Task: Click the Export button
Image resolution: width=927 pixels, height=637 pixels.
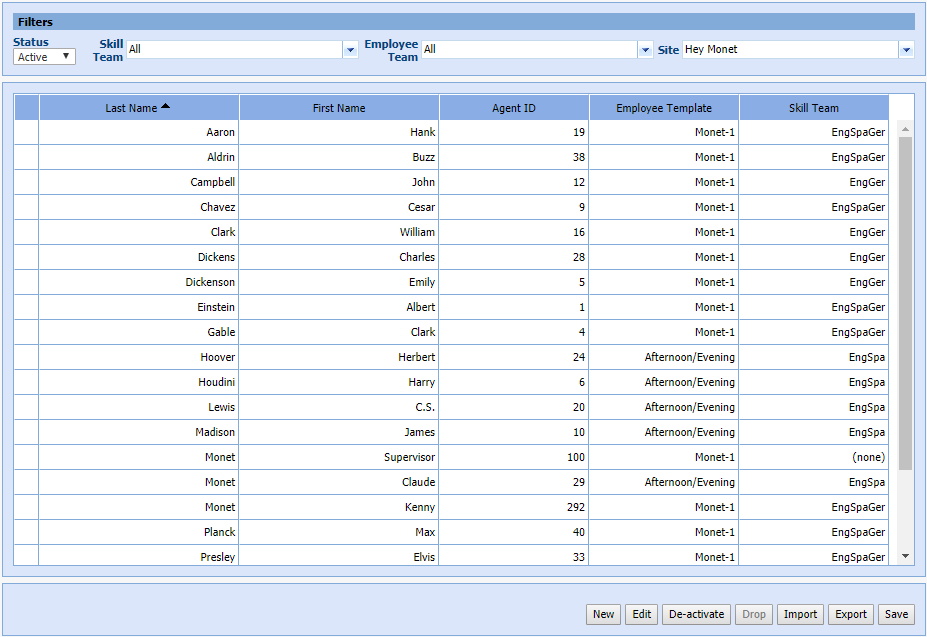Action: pyautogui.click(x=850, y=614)
